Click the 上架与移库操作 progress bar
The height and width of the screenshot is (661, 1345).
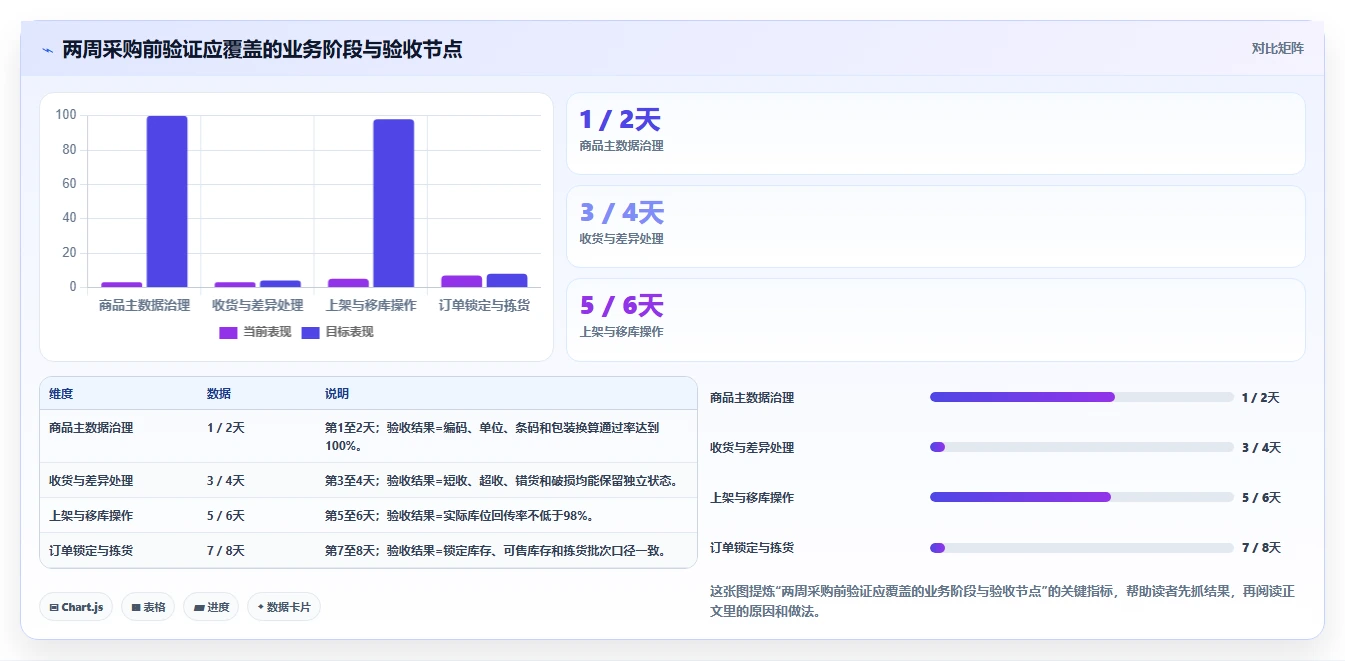1081,497
